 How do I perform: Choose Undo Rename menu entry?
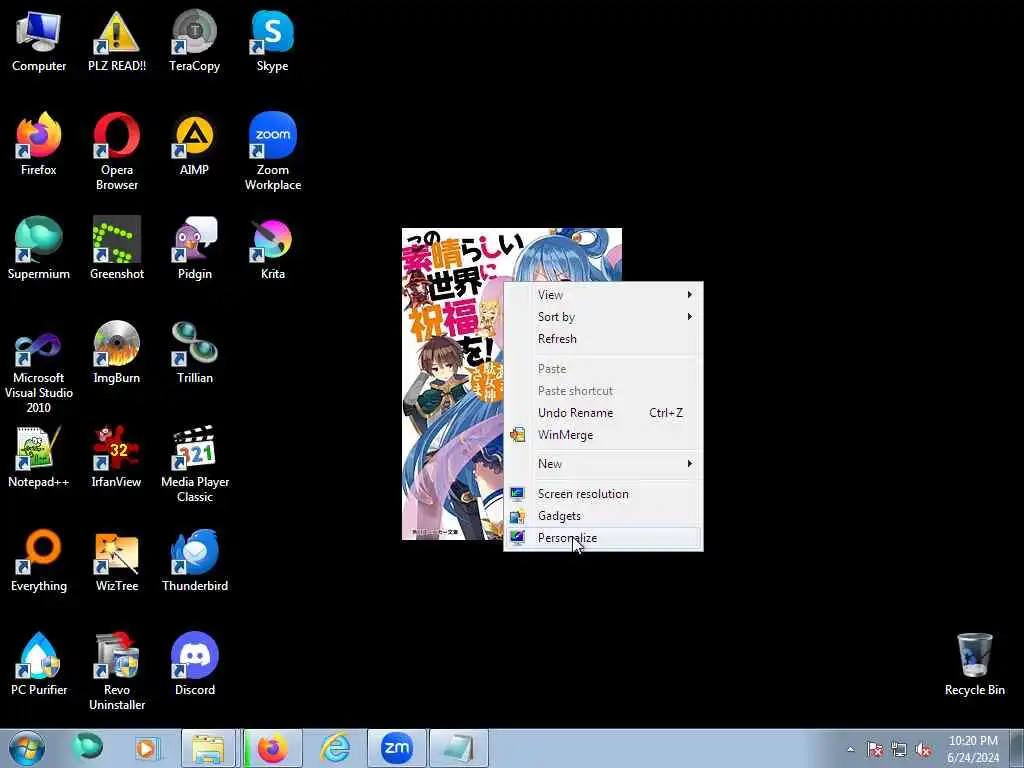pyautogui.click(x=603, y=413)
